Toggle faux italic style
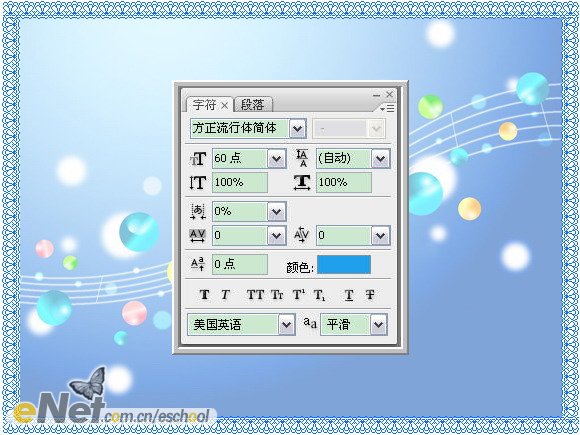Image resolution: width=580 pixels, height=435 pixels. (x=225, y=295)
